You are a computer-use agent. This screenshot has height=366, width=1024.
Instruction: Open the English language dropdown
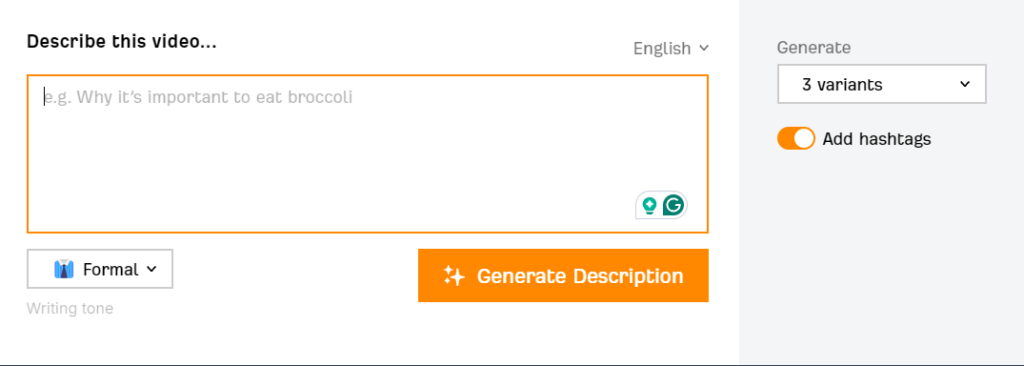671,48
